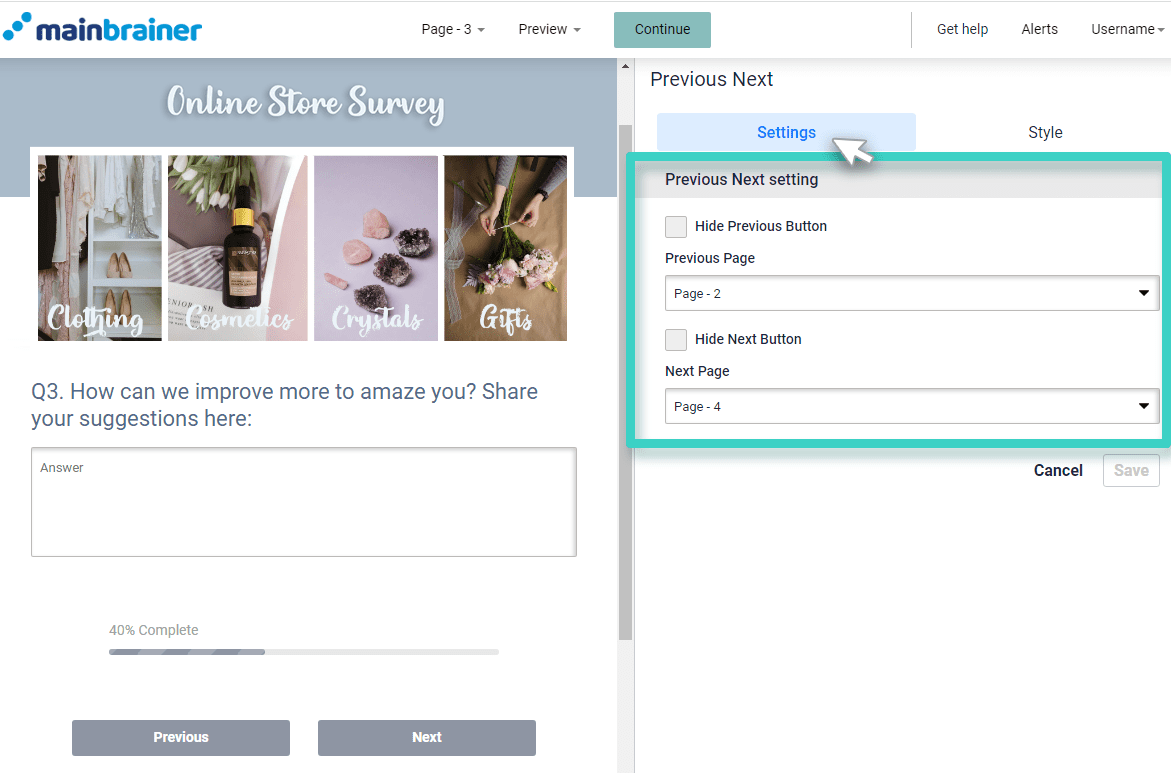1171x773 pixels.
Task: Open the Next Page selector showing Page - 4
Action: [x=911, y=406]
